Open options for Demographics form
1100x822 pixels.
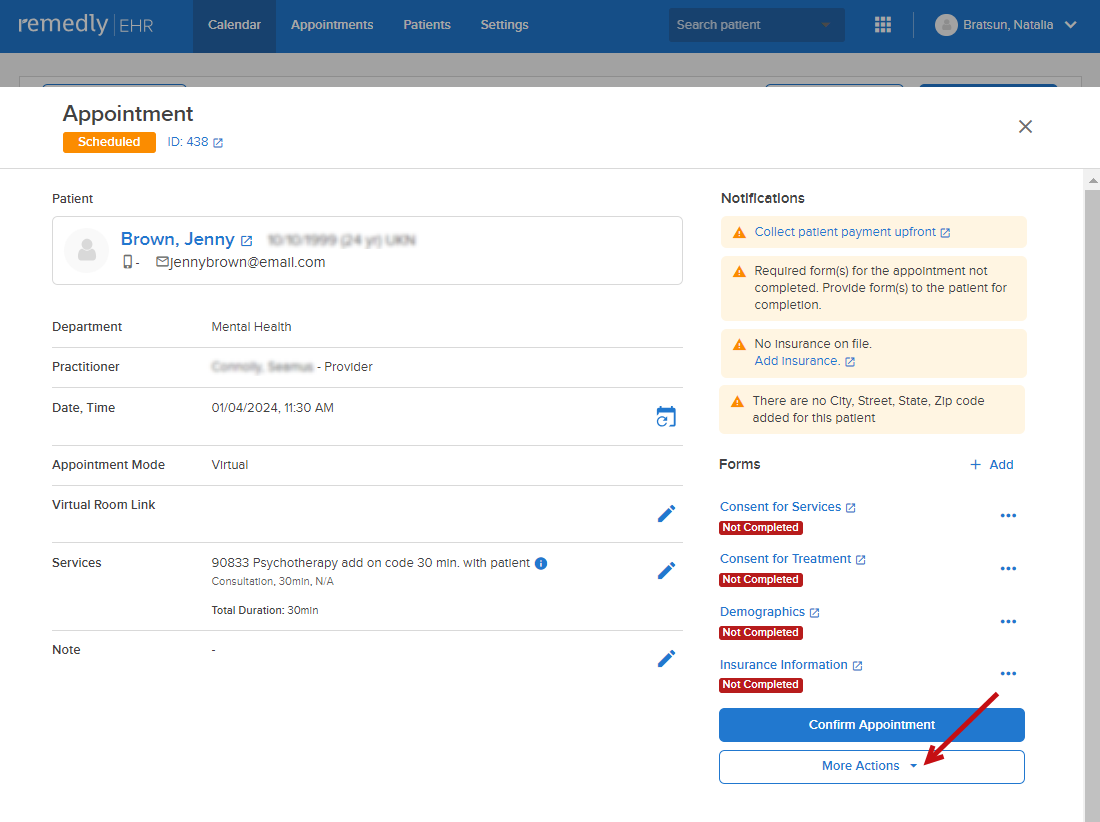tap(1008, 621)
